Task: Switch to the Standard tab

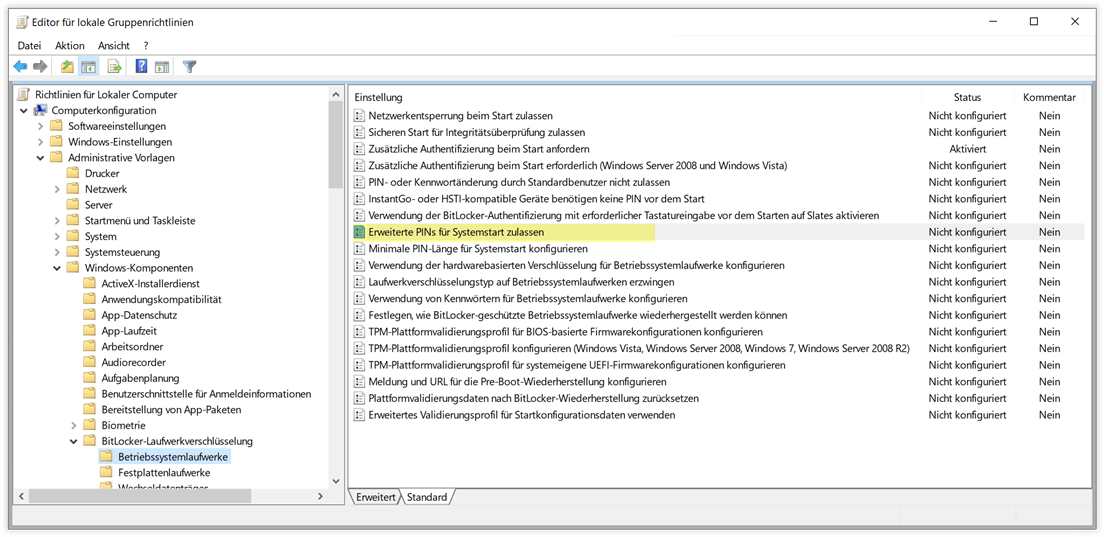Action: (x=427, y=497)
